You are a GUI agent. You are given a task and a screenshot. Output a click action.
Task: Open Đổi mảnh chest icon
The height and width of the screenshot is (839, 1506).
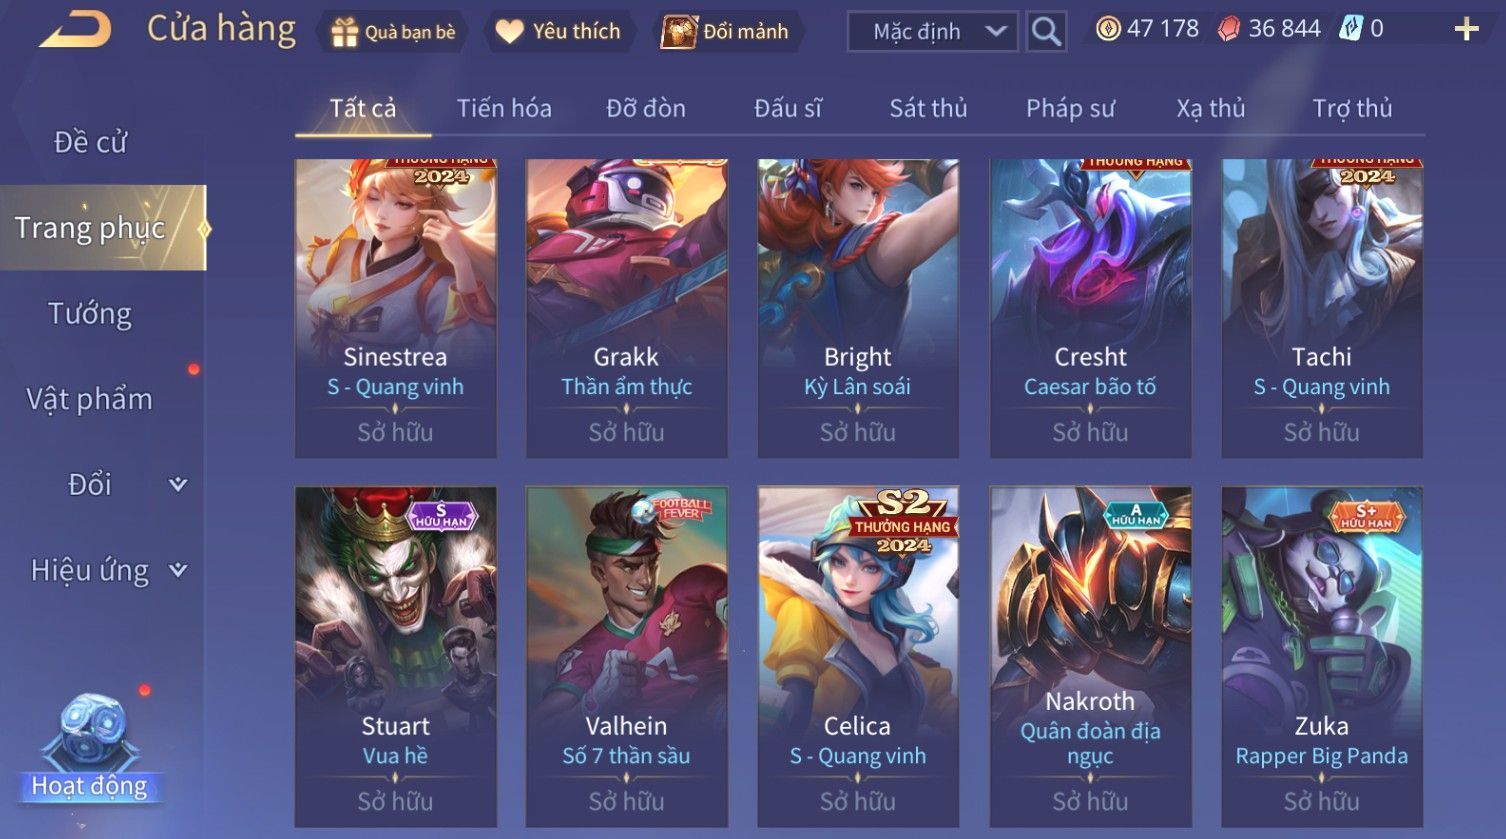pos(678,32)
